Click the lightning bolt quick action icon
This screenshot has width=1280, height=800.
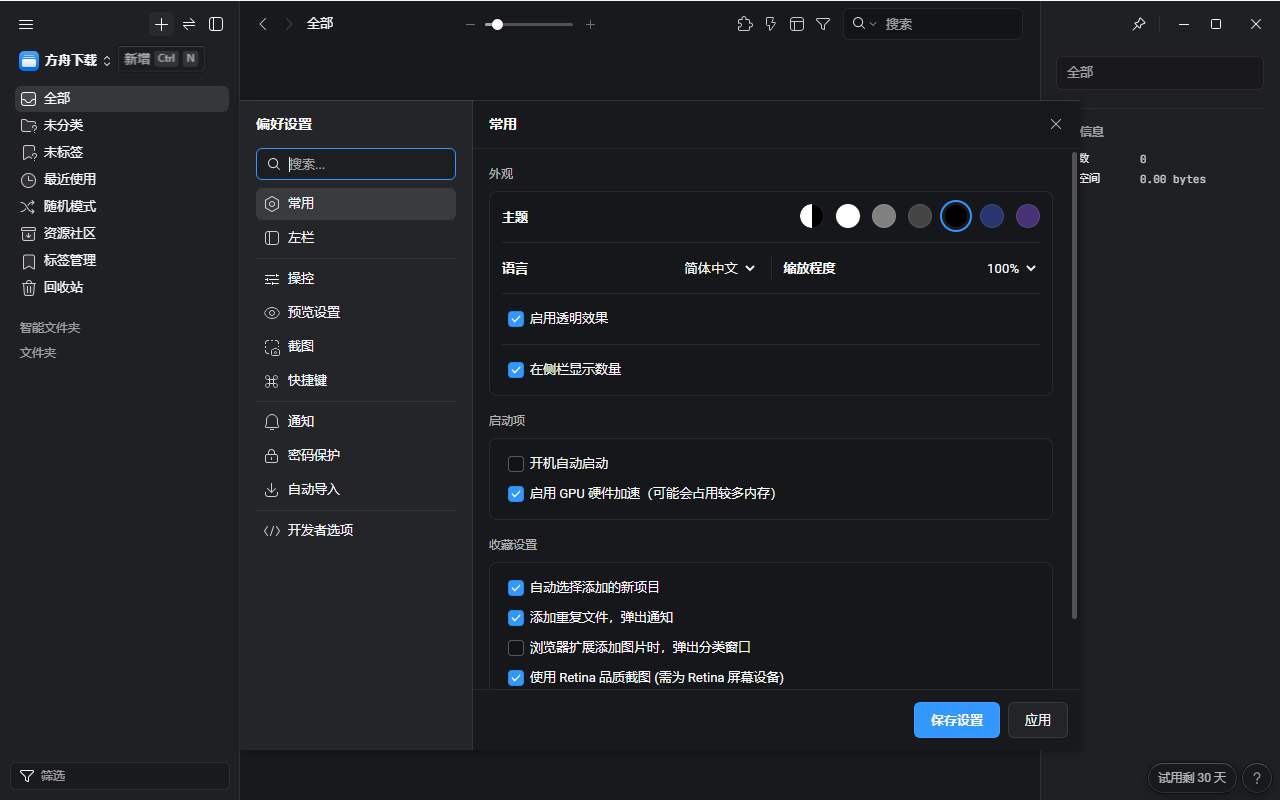click(770, 23)
